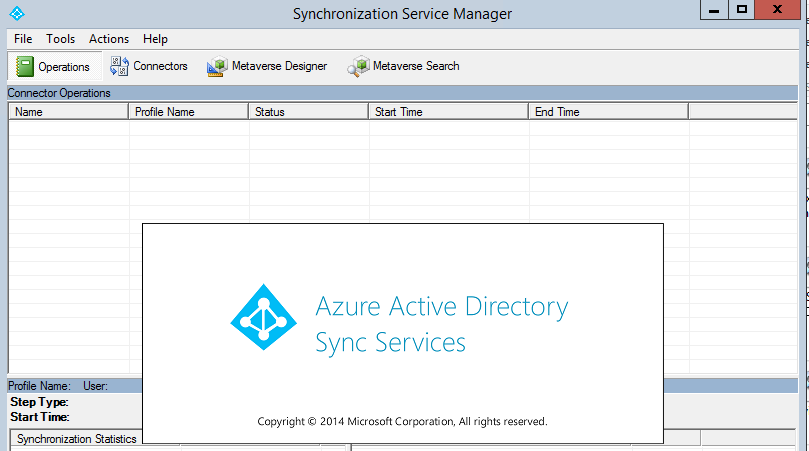809x451 pixels.
Task: Select the Metaverse Designer toolbar icon
Action: [216, 67]
